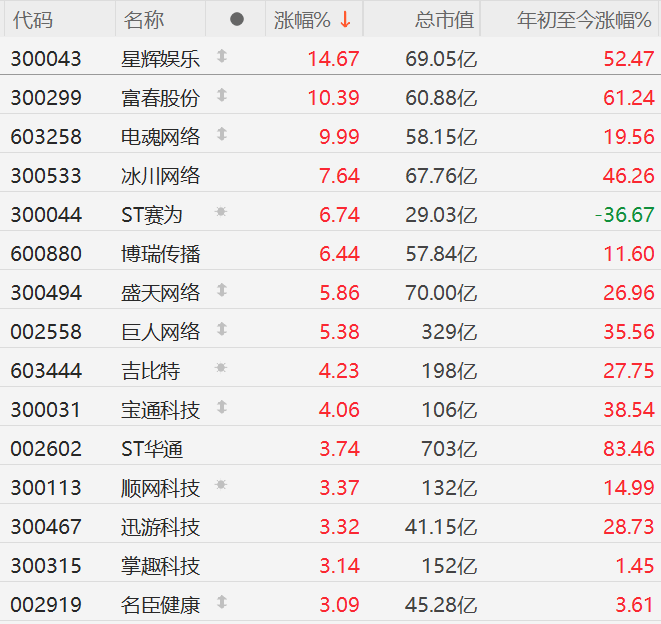Select stock name 电魂网络

[x=160, y=137]
